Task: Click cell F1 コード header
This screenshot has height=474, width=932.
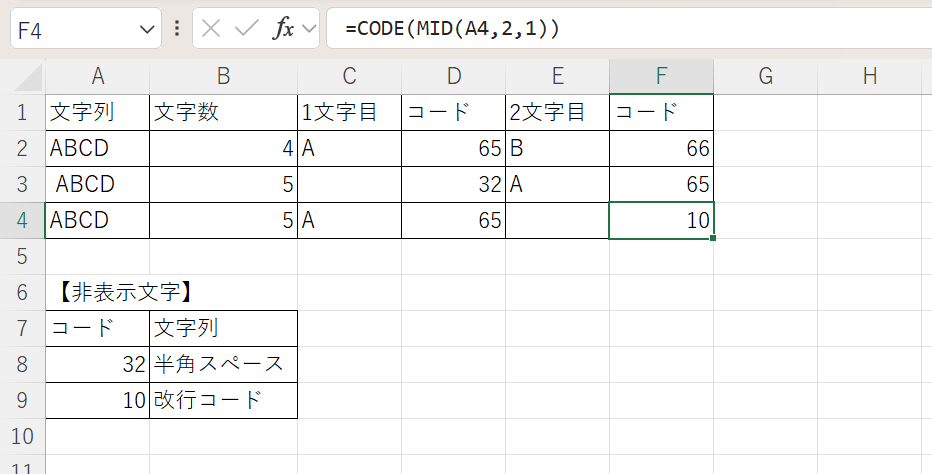Action: tap(662, 112)
